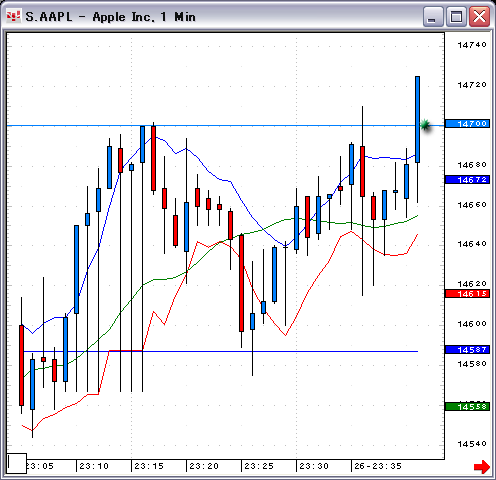The width and height of the screenshot is (496, 480).
Task: Click the 23:30 time axis label
Action: [314, 466]
